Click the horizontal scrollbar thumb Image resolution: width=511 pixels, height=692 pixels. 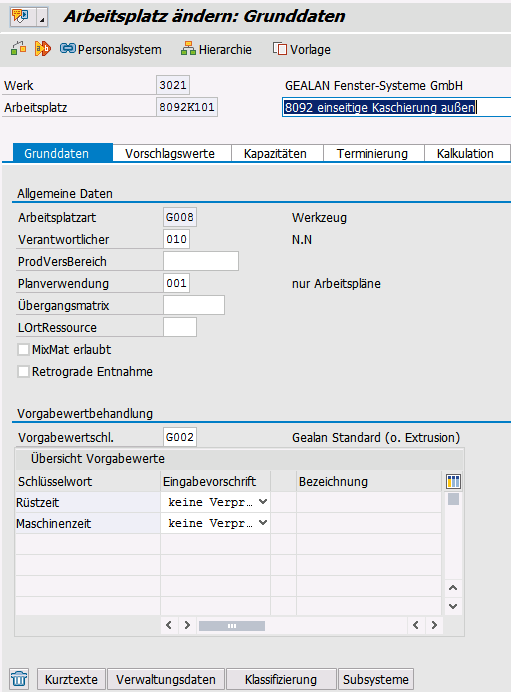click(x=232, y=626)
